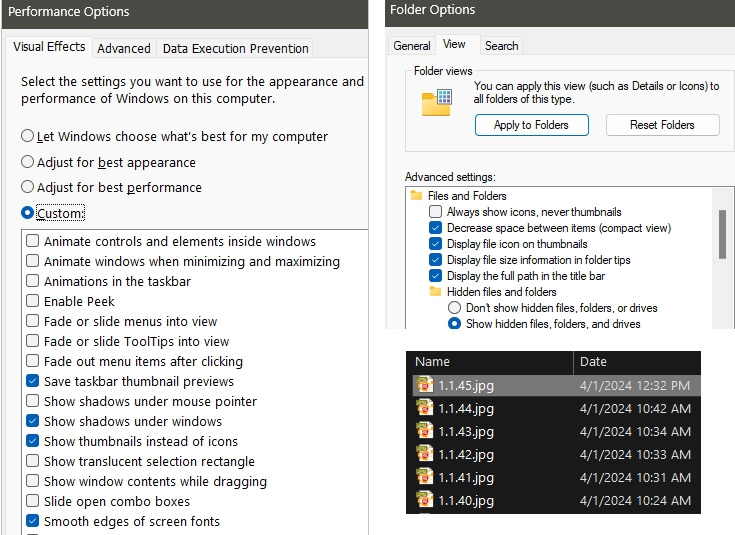This screenshot has width=735, height=535.
Task: Select the file name 1.1.40.jpg
Action: coord(466,500)
